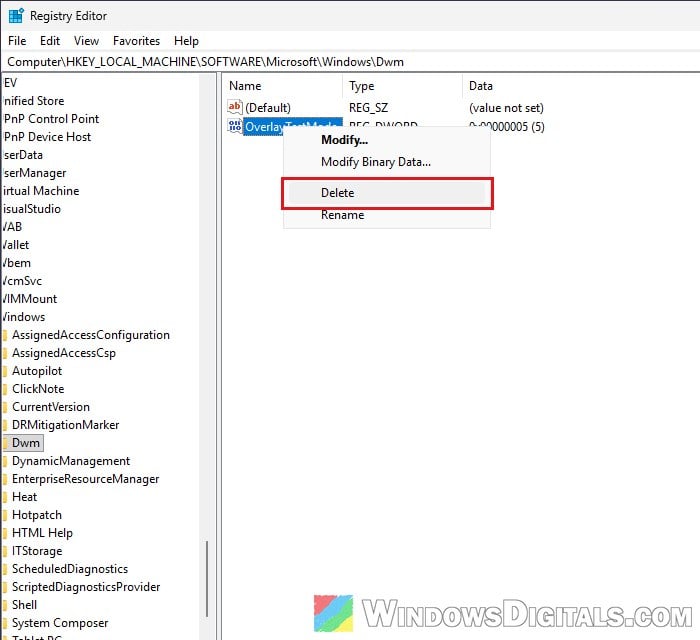The width and height of the screenshot is (700, 640).
Task: Select the ITStorage key
Action: [37, 551]
